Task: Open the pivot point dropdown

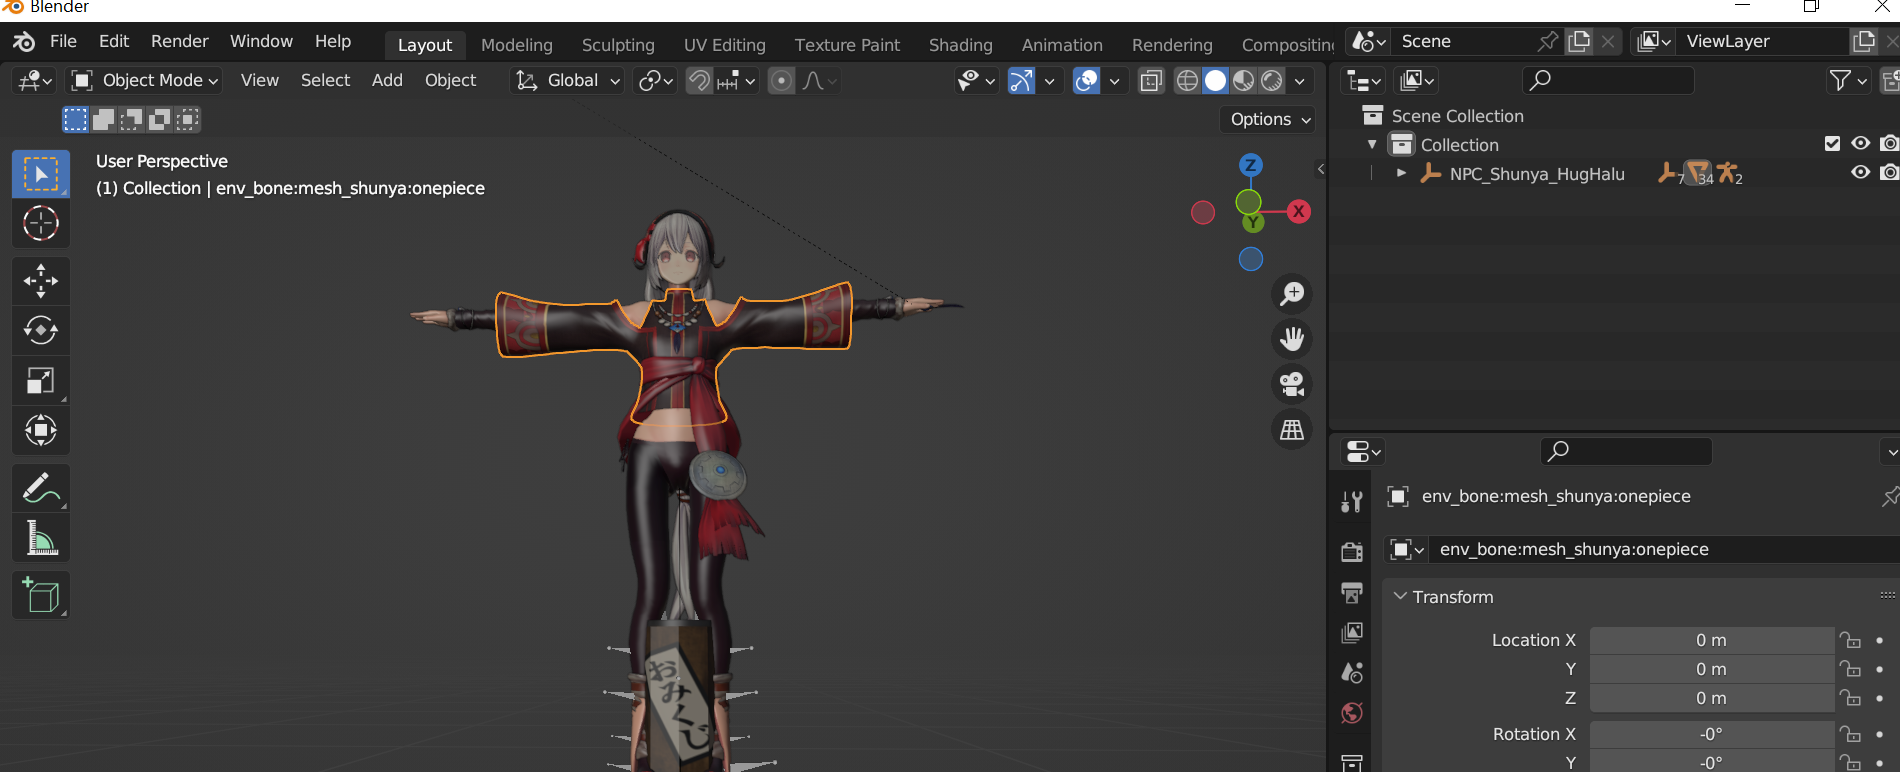Action: point(656,80)
